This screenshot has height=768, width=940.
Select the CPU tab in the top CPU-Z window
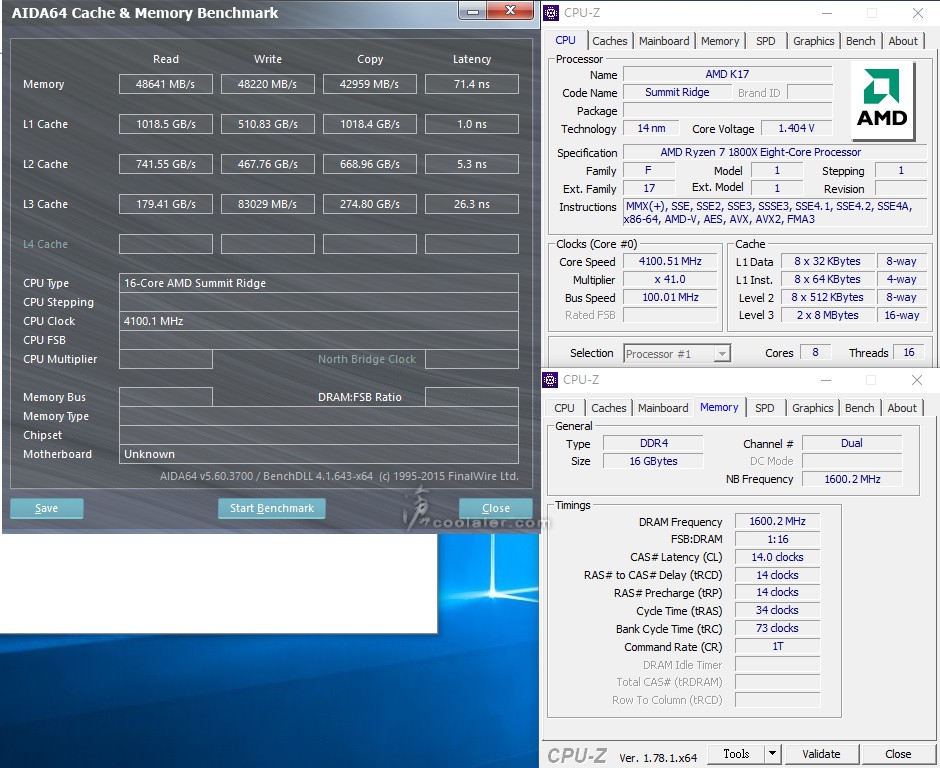(565, 40)
